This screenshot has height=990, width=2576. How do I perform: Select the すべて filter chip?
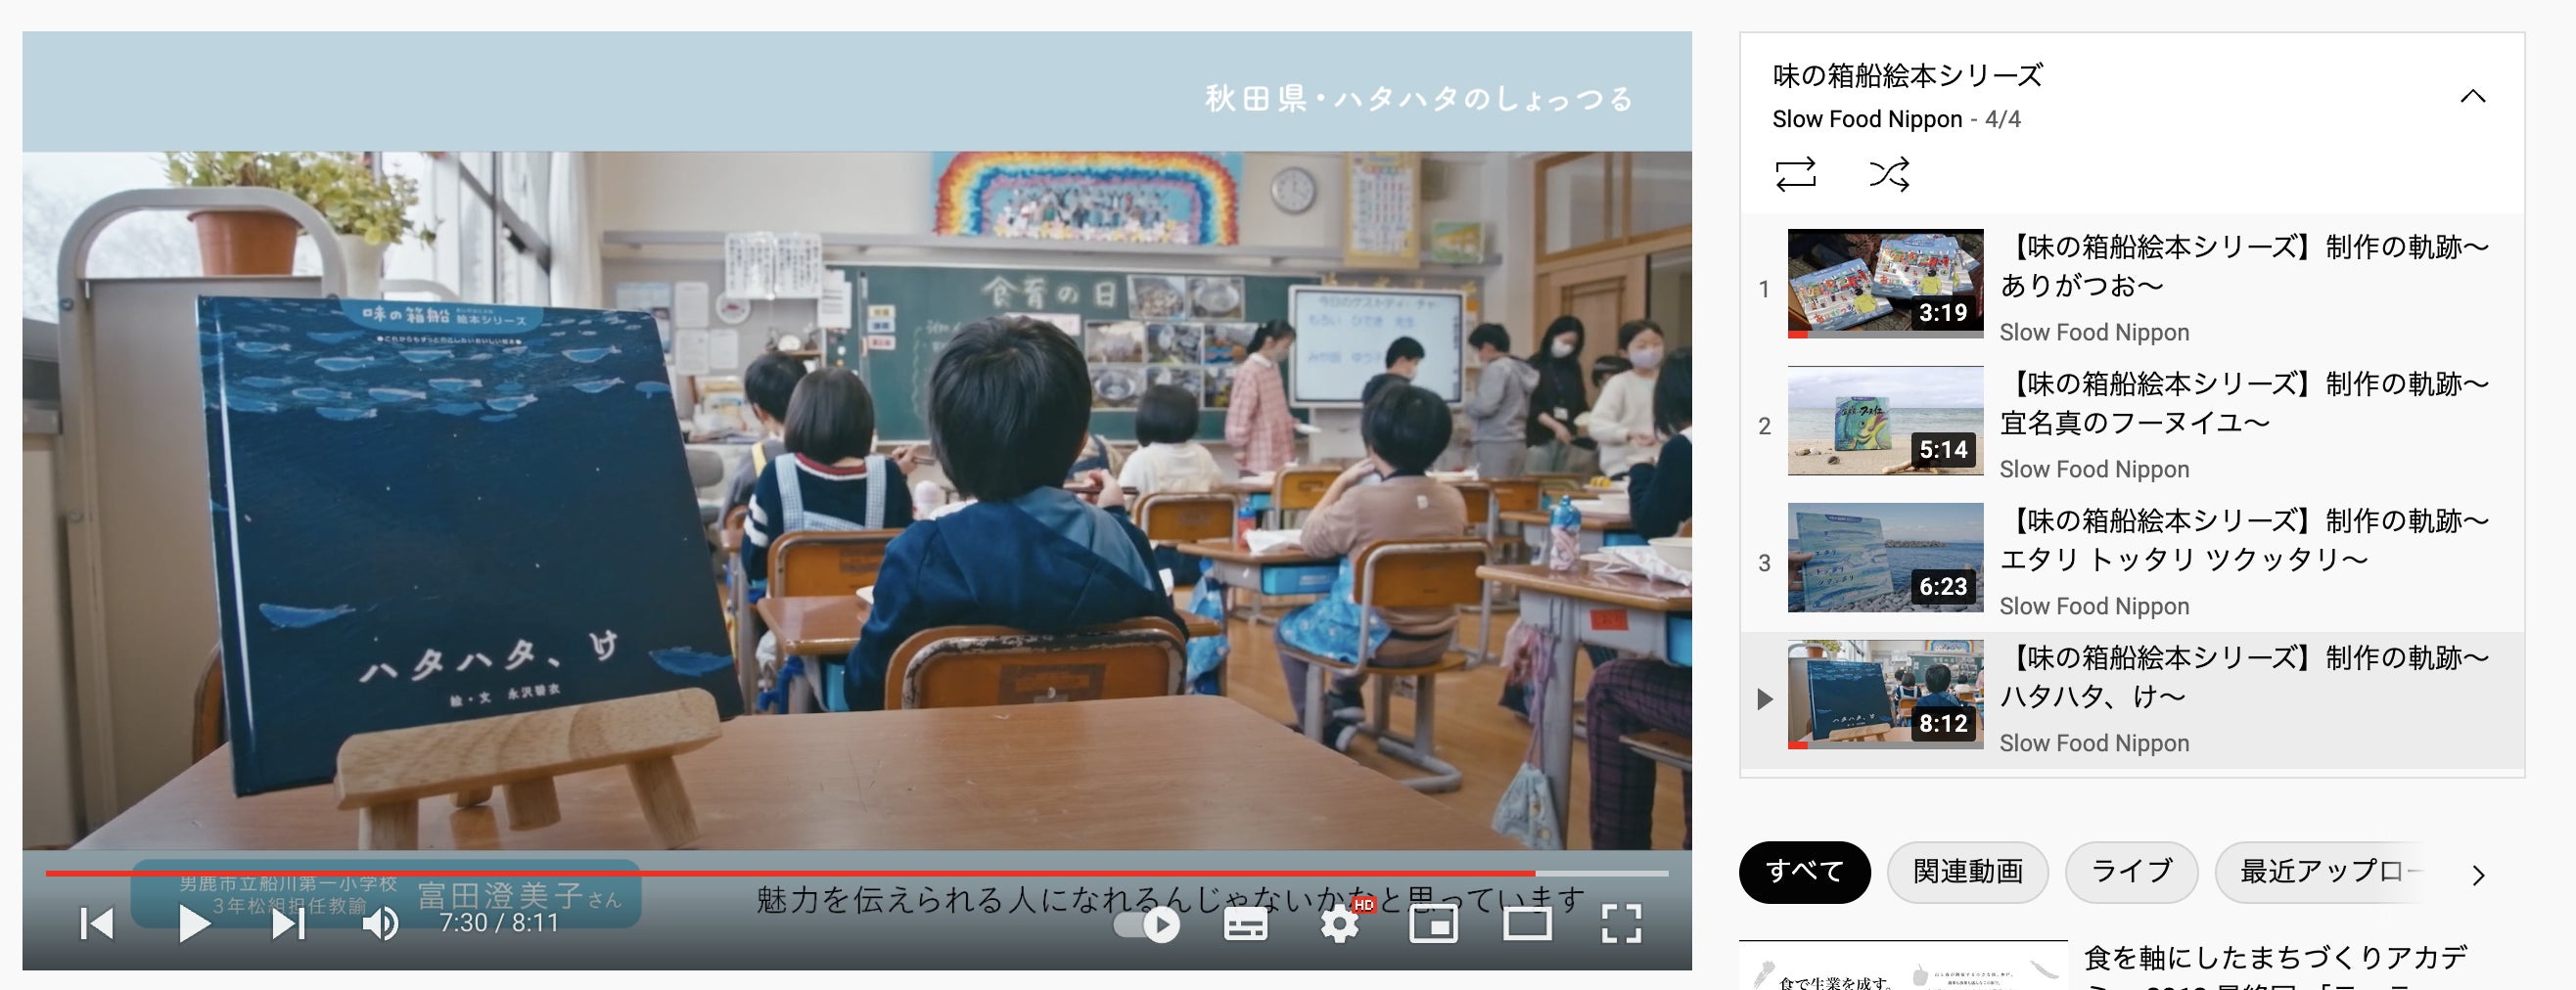[x=1804, y=872]
